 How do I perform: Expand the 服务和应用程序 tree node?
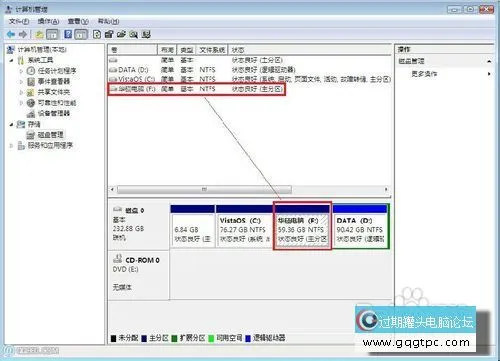click(x=12, y=146)
